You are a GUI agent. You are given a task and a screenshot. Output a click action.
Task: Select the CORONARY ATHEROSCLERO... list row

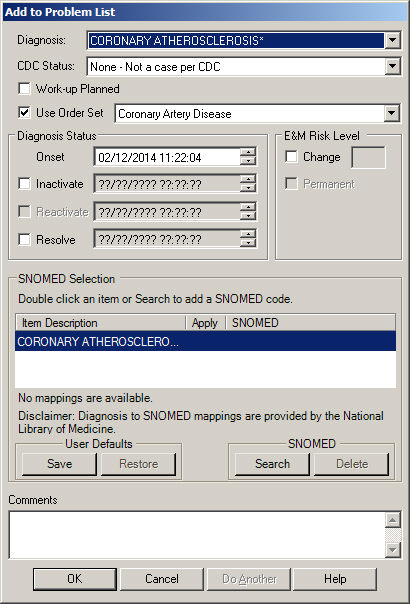pos(205,342)
